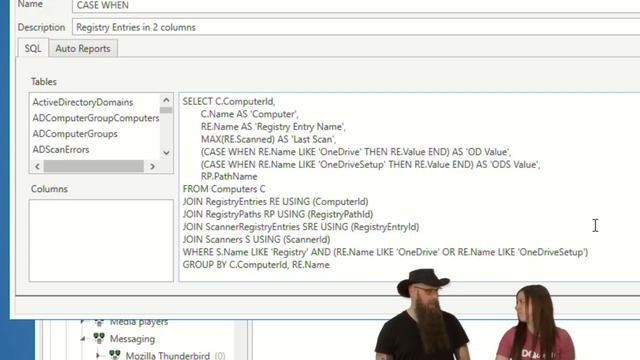Click Tables list scroll left arrow

(x=38, y=167)
